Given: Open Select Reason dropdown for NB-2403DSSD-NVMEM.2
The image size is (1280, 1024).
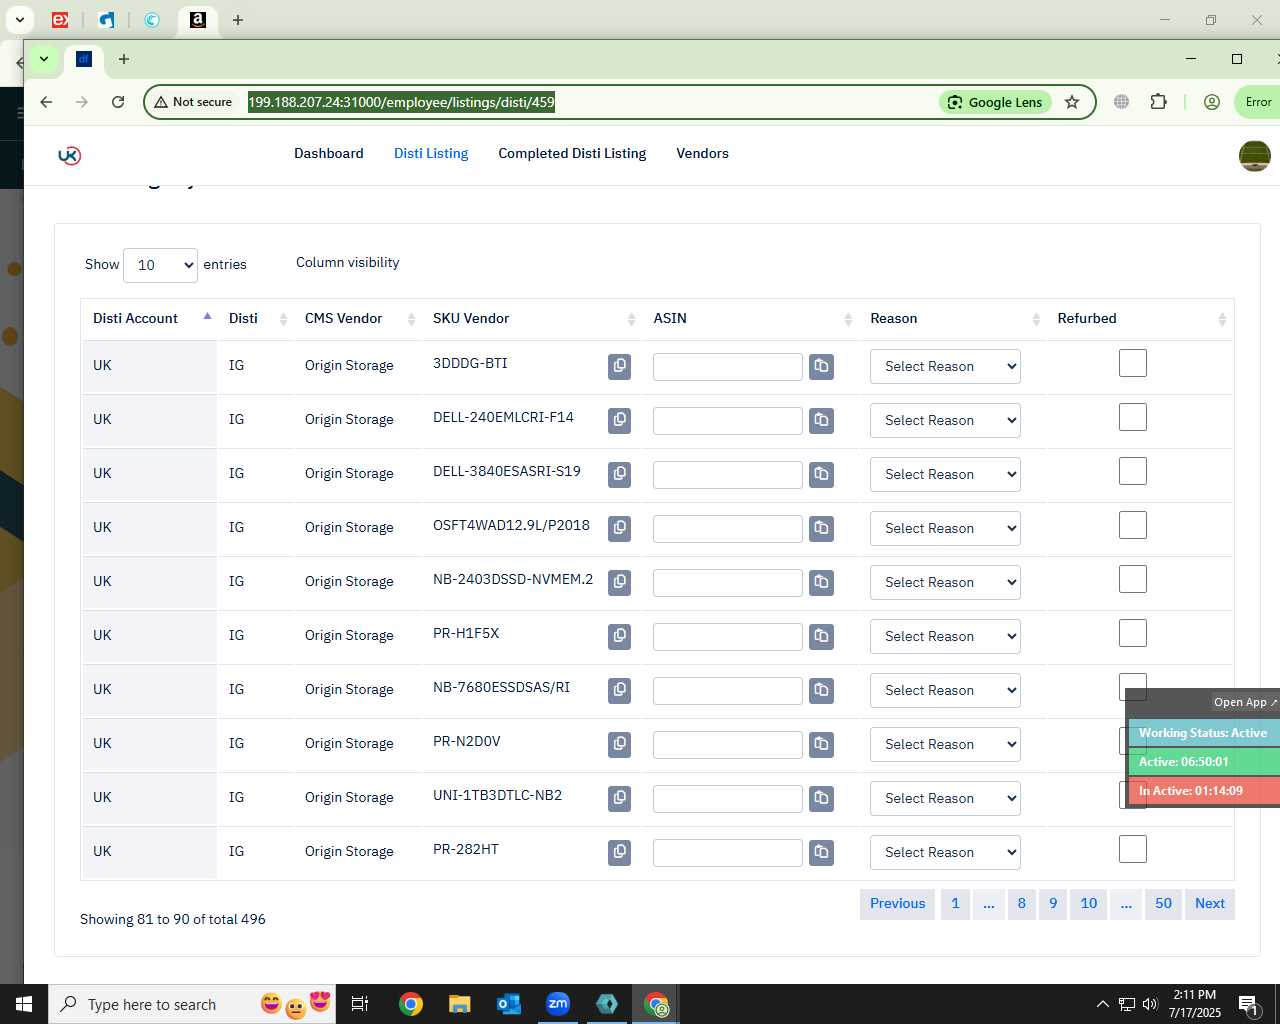Looking at the screenshot, I should click(x=945, y=582).
